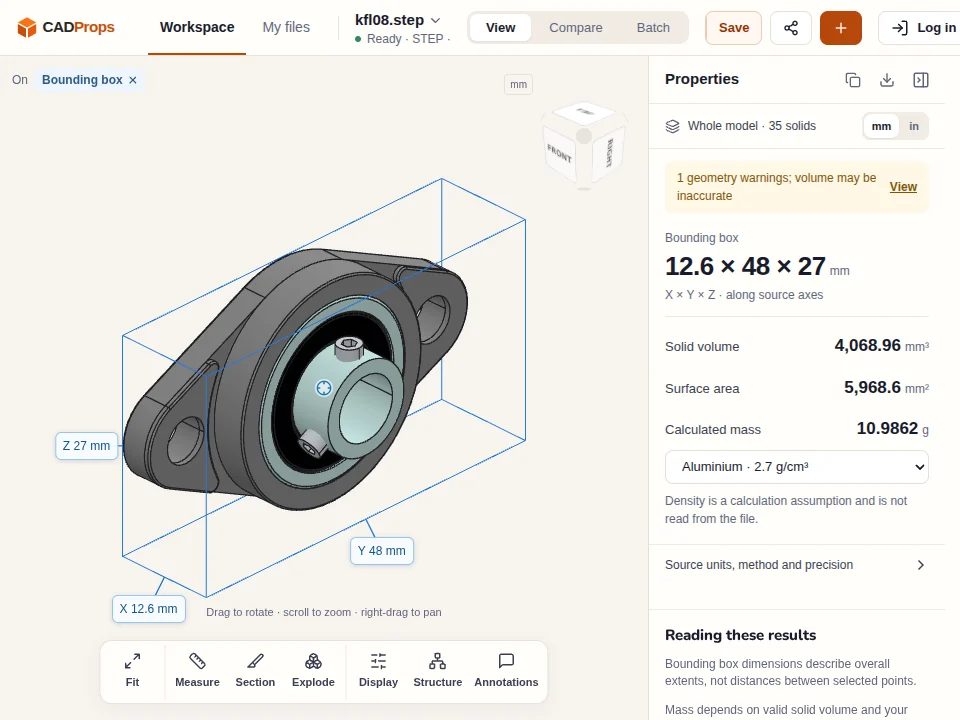Viewport: 960px width, 720px height.
Task: Open the Aluminium material density dropdown
Action: pyautogui.click(x=797, y=467)
